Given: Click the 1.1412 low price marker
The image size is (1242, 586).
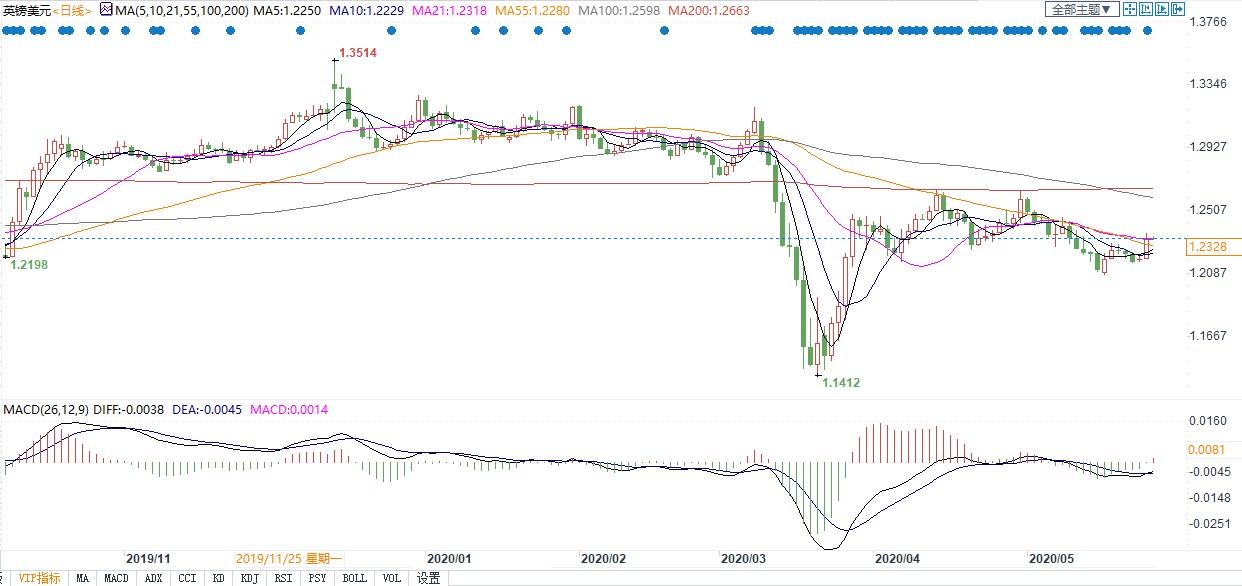Looking at the screenshot, I should pyautogui.click(x=840, y=382).
